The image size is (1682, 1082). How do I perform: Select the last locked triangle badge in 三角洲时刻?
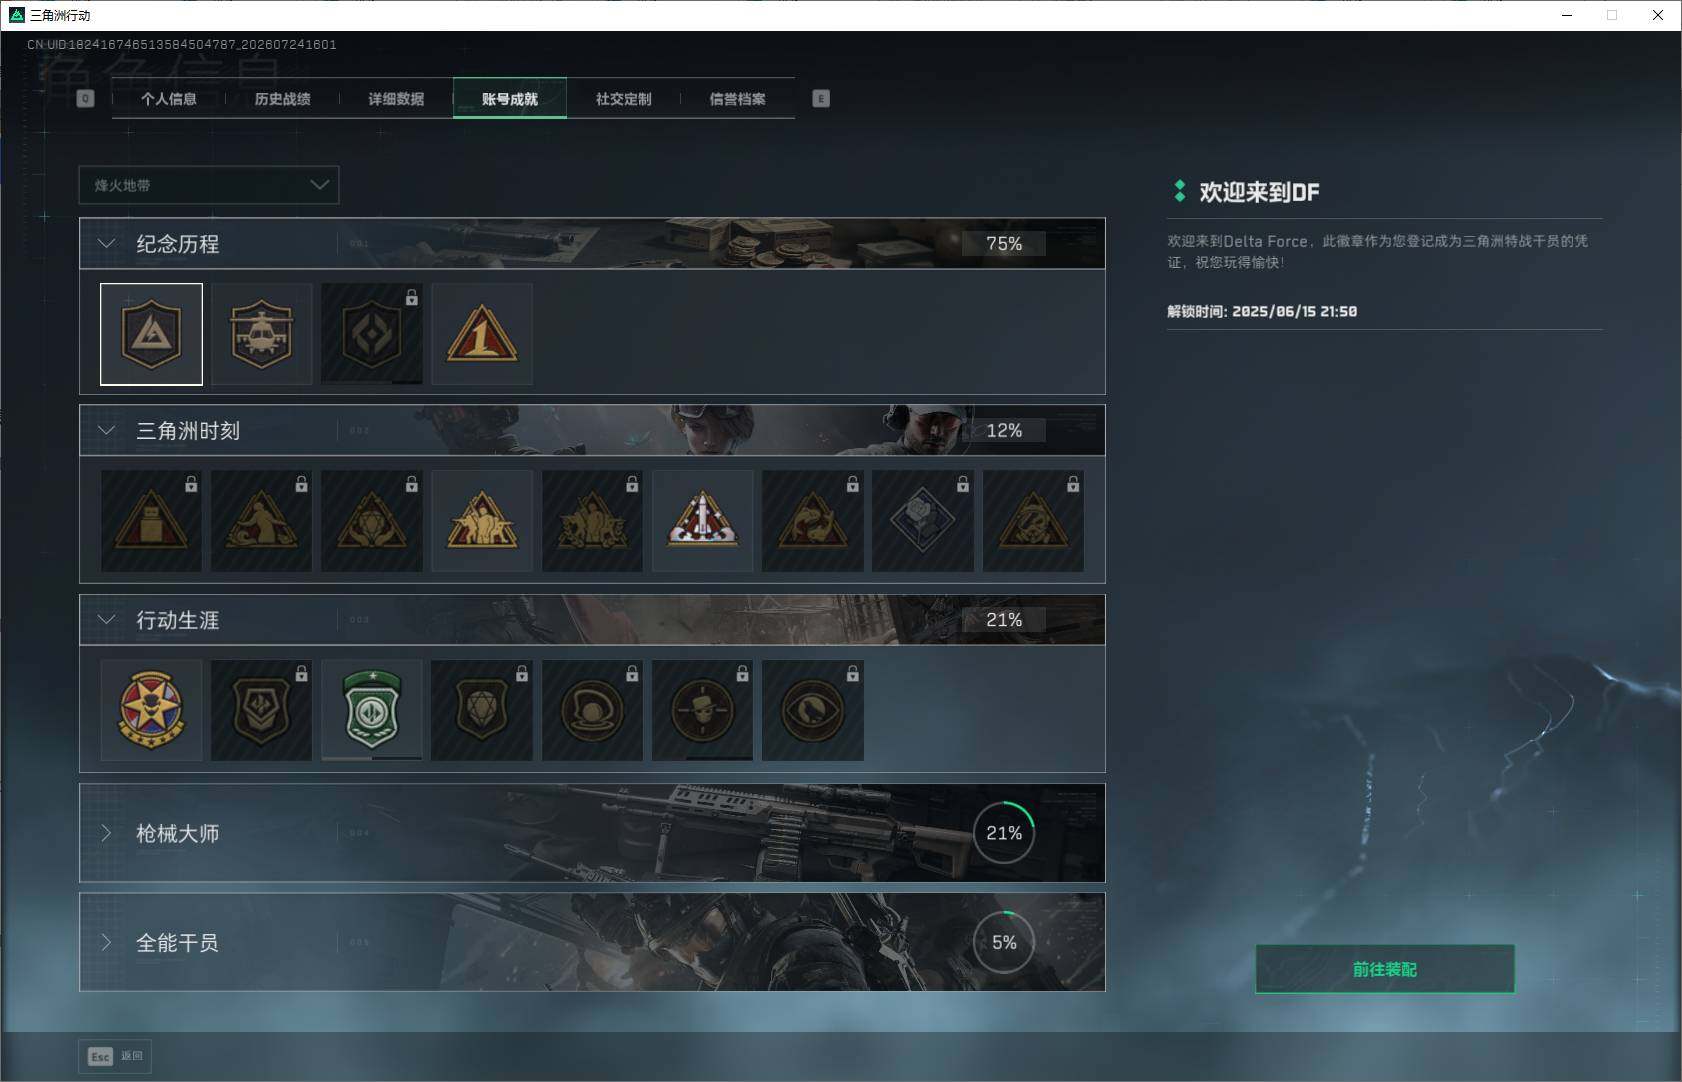click(x=1033, y=521)
